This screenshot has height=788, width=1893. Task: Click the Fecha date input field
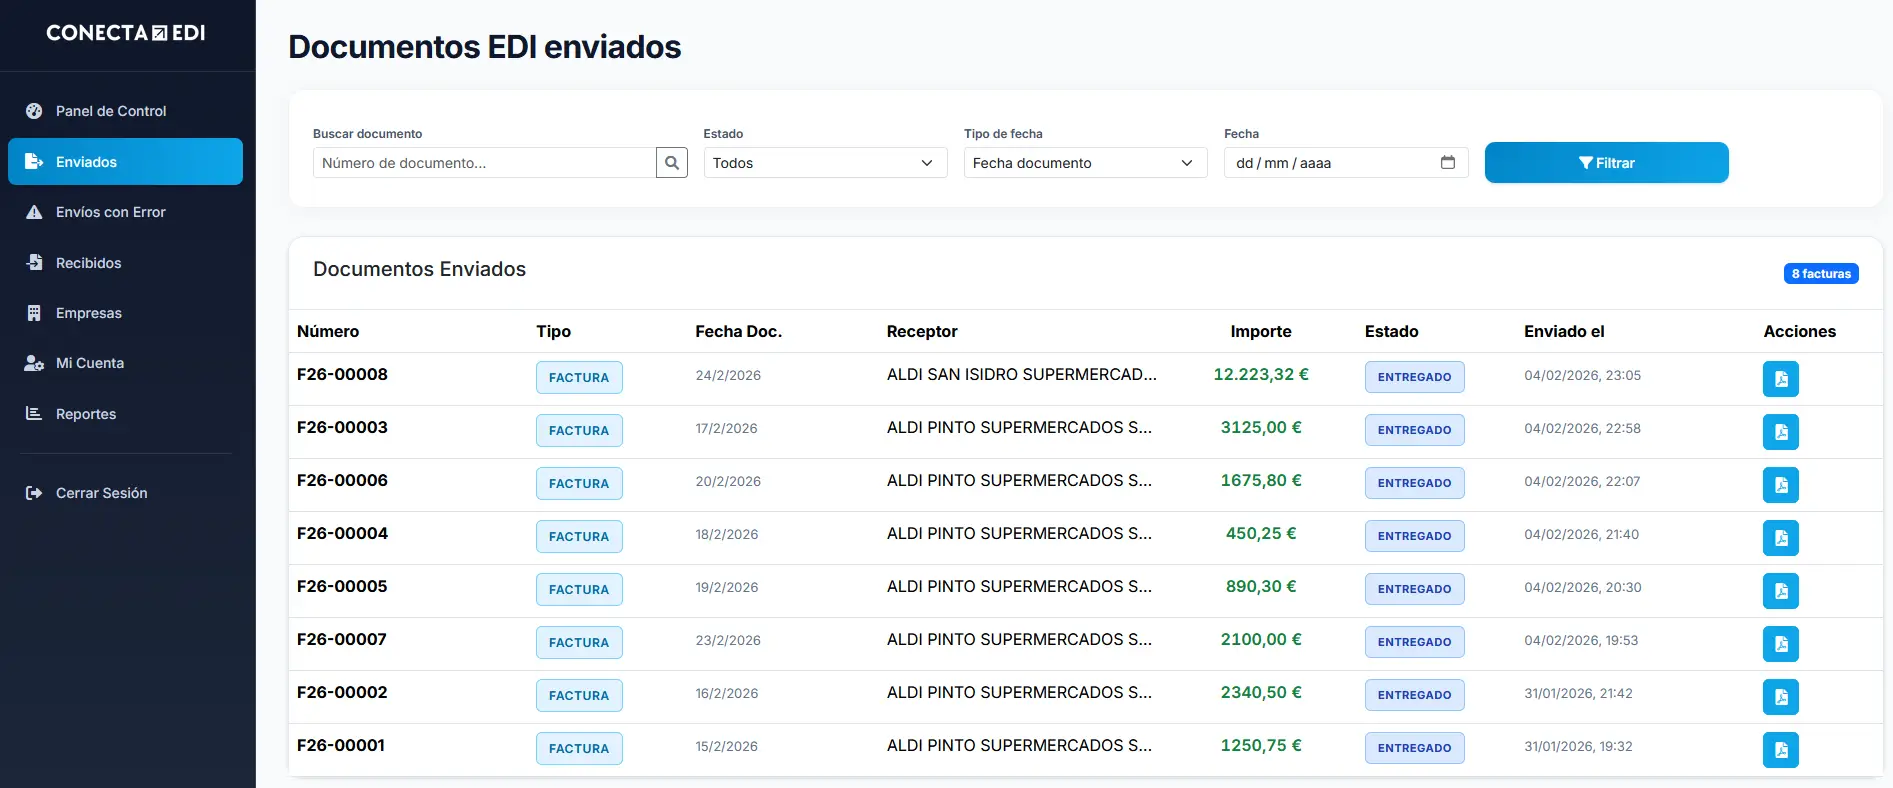1330,163
